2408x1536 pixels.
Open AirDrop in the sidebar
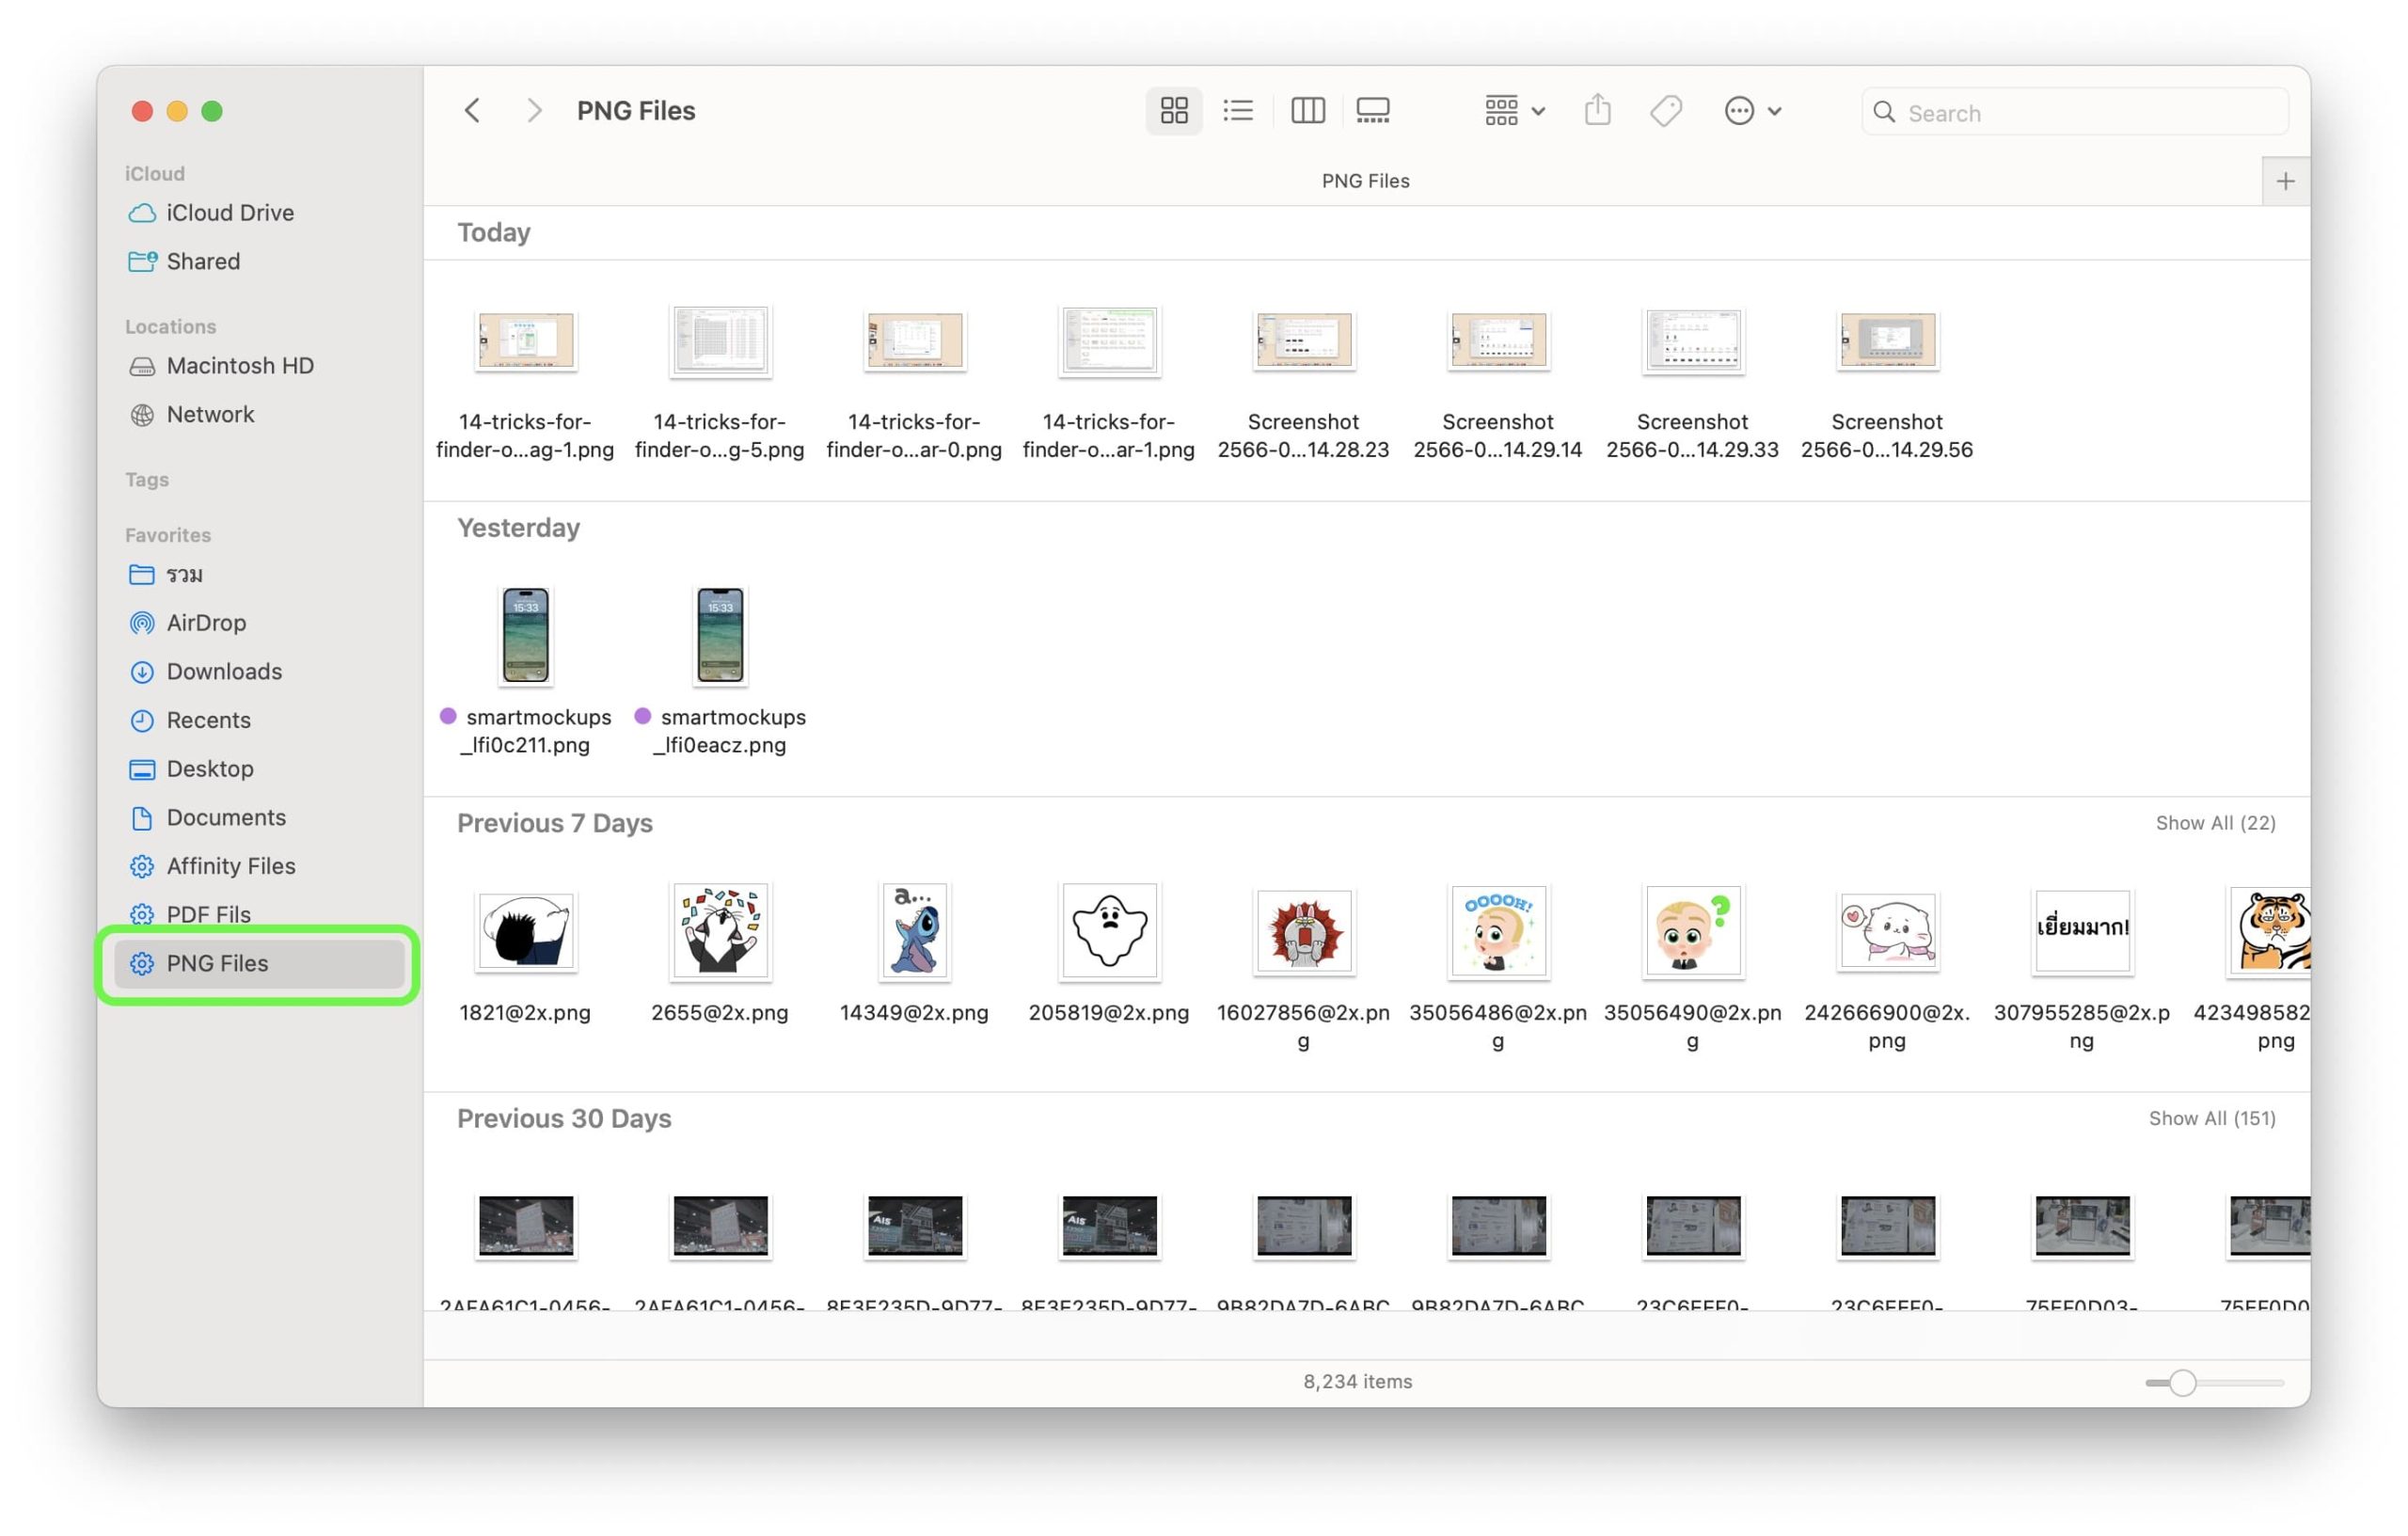[206, 623]
